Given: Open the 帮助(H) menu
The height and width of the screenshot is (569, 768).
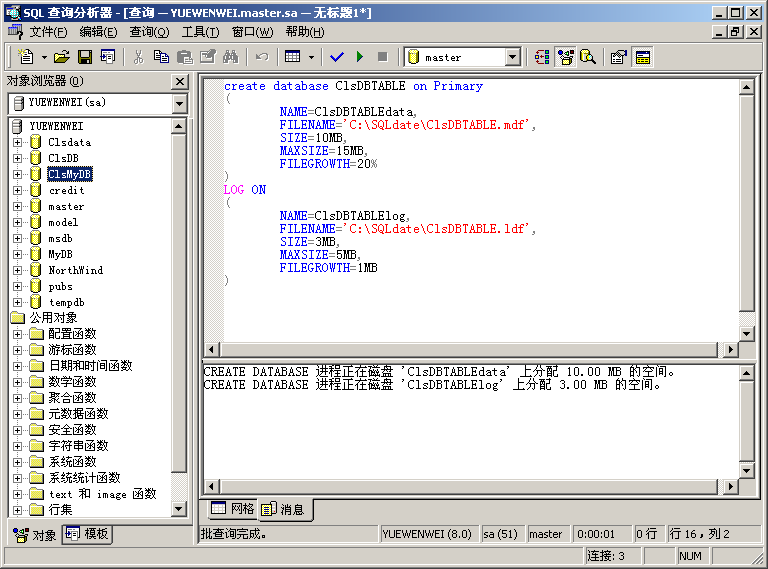Looking at the screenshot, I should [x=305, y=32].
